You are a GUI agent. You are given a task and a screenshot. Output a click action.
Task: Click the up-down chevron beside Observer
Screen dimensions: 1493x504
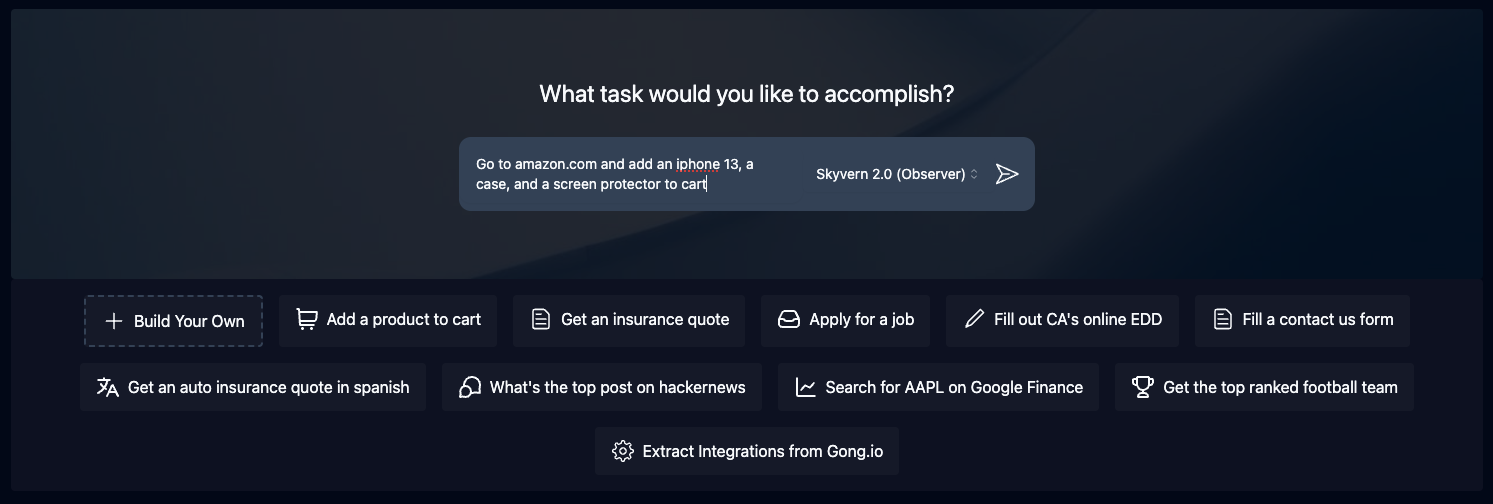(974, 174)
